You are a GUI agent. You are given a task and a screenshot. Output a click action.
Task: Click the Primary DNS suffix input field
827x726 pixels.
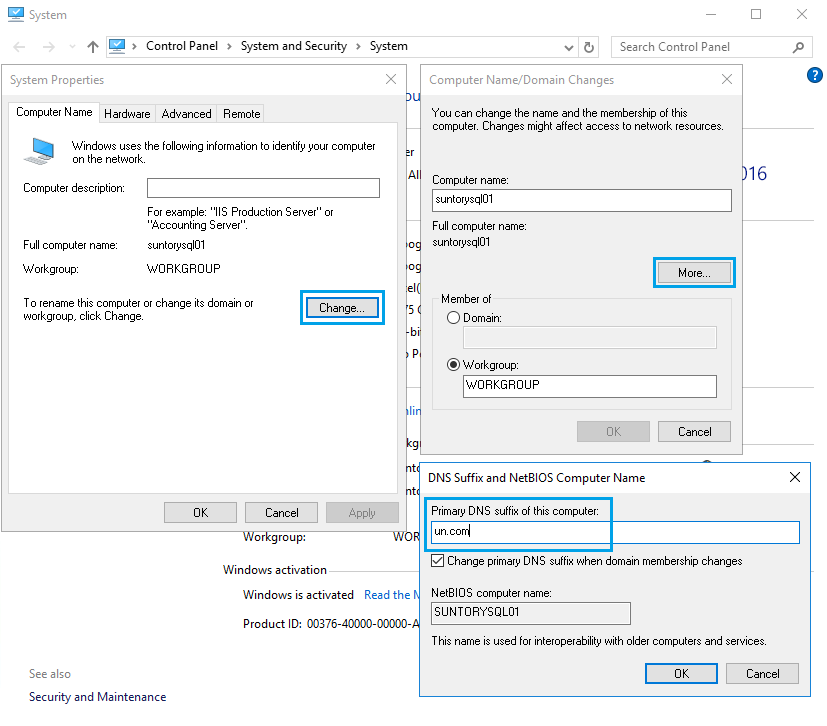[x=615, y=531]
